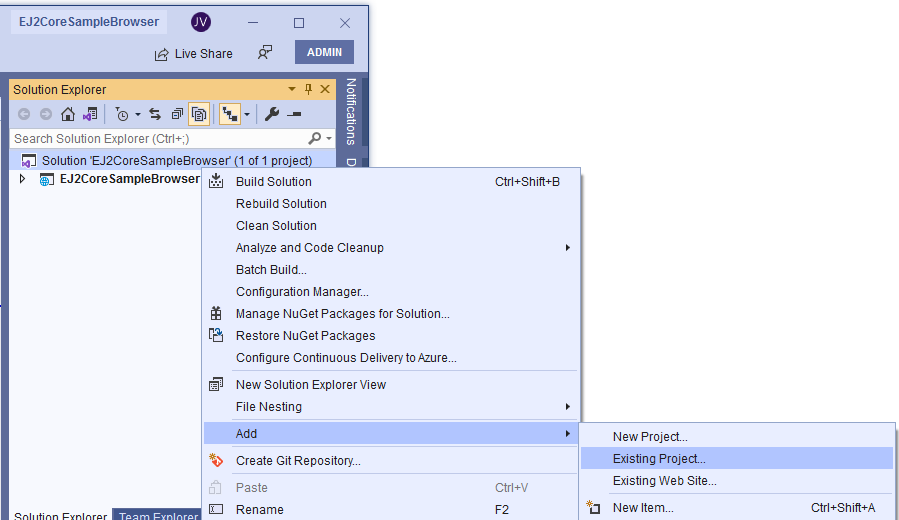899x520 pixels.
Task: Toggle the Auto Hide pin for Solution Explorer
Action: click(308, 89)
